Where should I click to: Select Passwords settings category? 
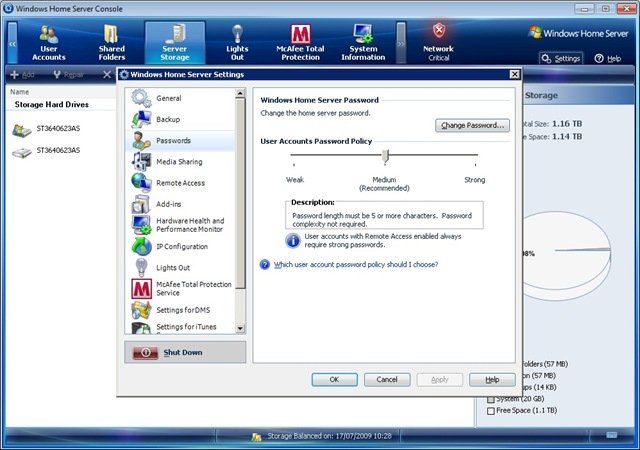(x=180, y=140)
